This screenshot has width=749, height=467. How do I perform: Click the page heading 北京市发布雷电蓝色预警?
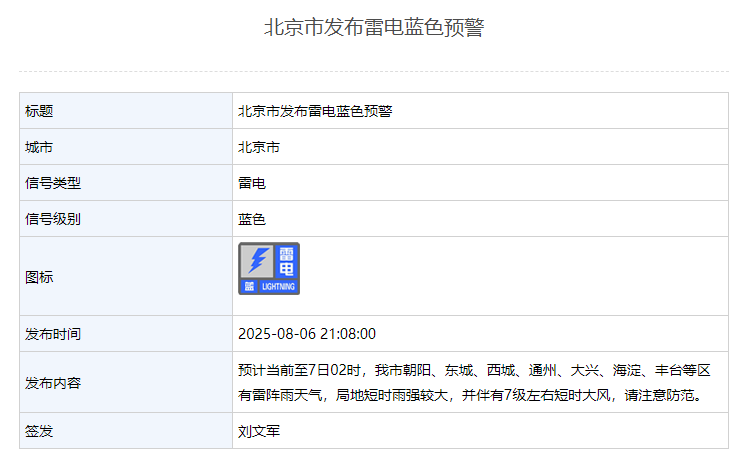click(374, 27)
